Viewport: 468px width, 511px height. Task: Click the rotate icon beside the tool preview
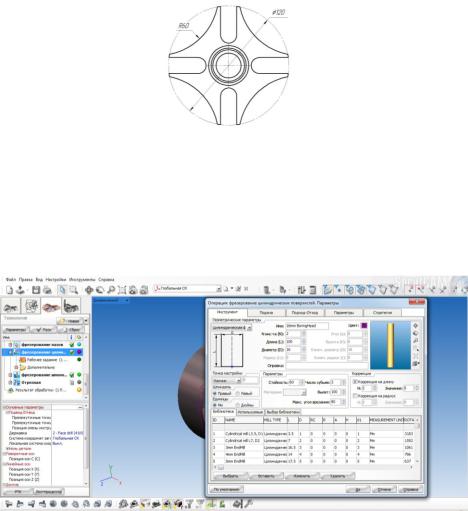pos(415,333)
